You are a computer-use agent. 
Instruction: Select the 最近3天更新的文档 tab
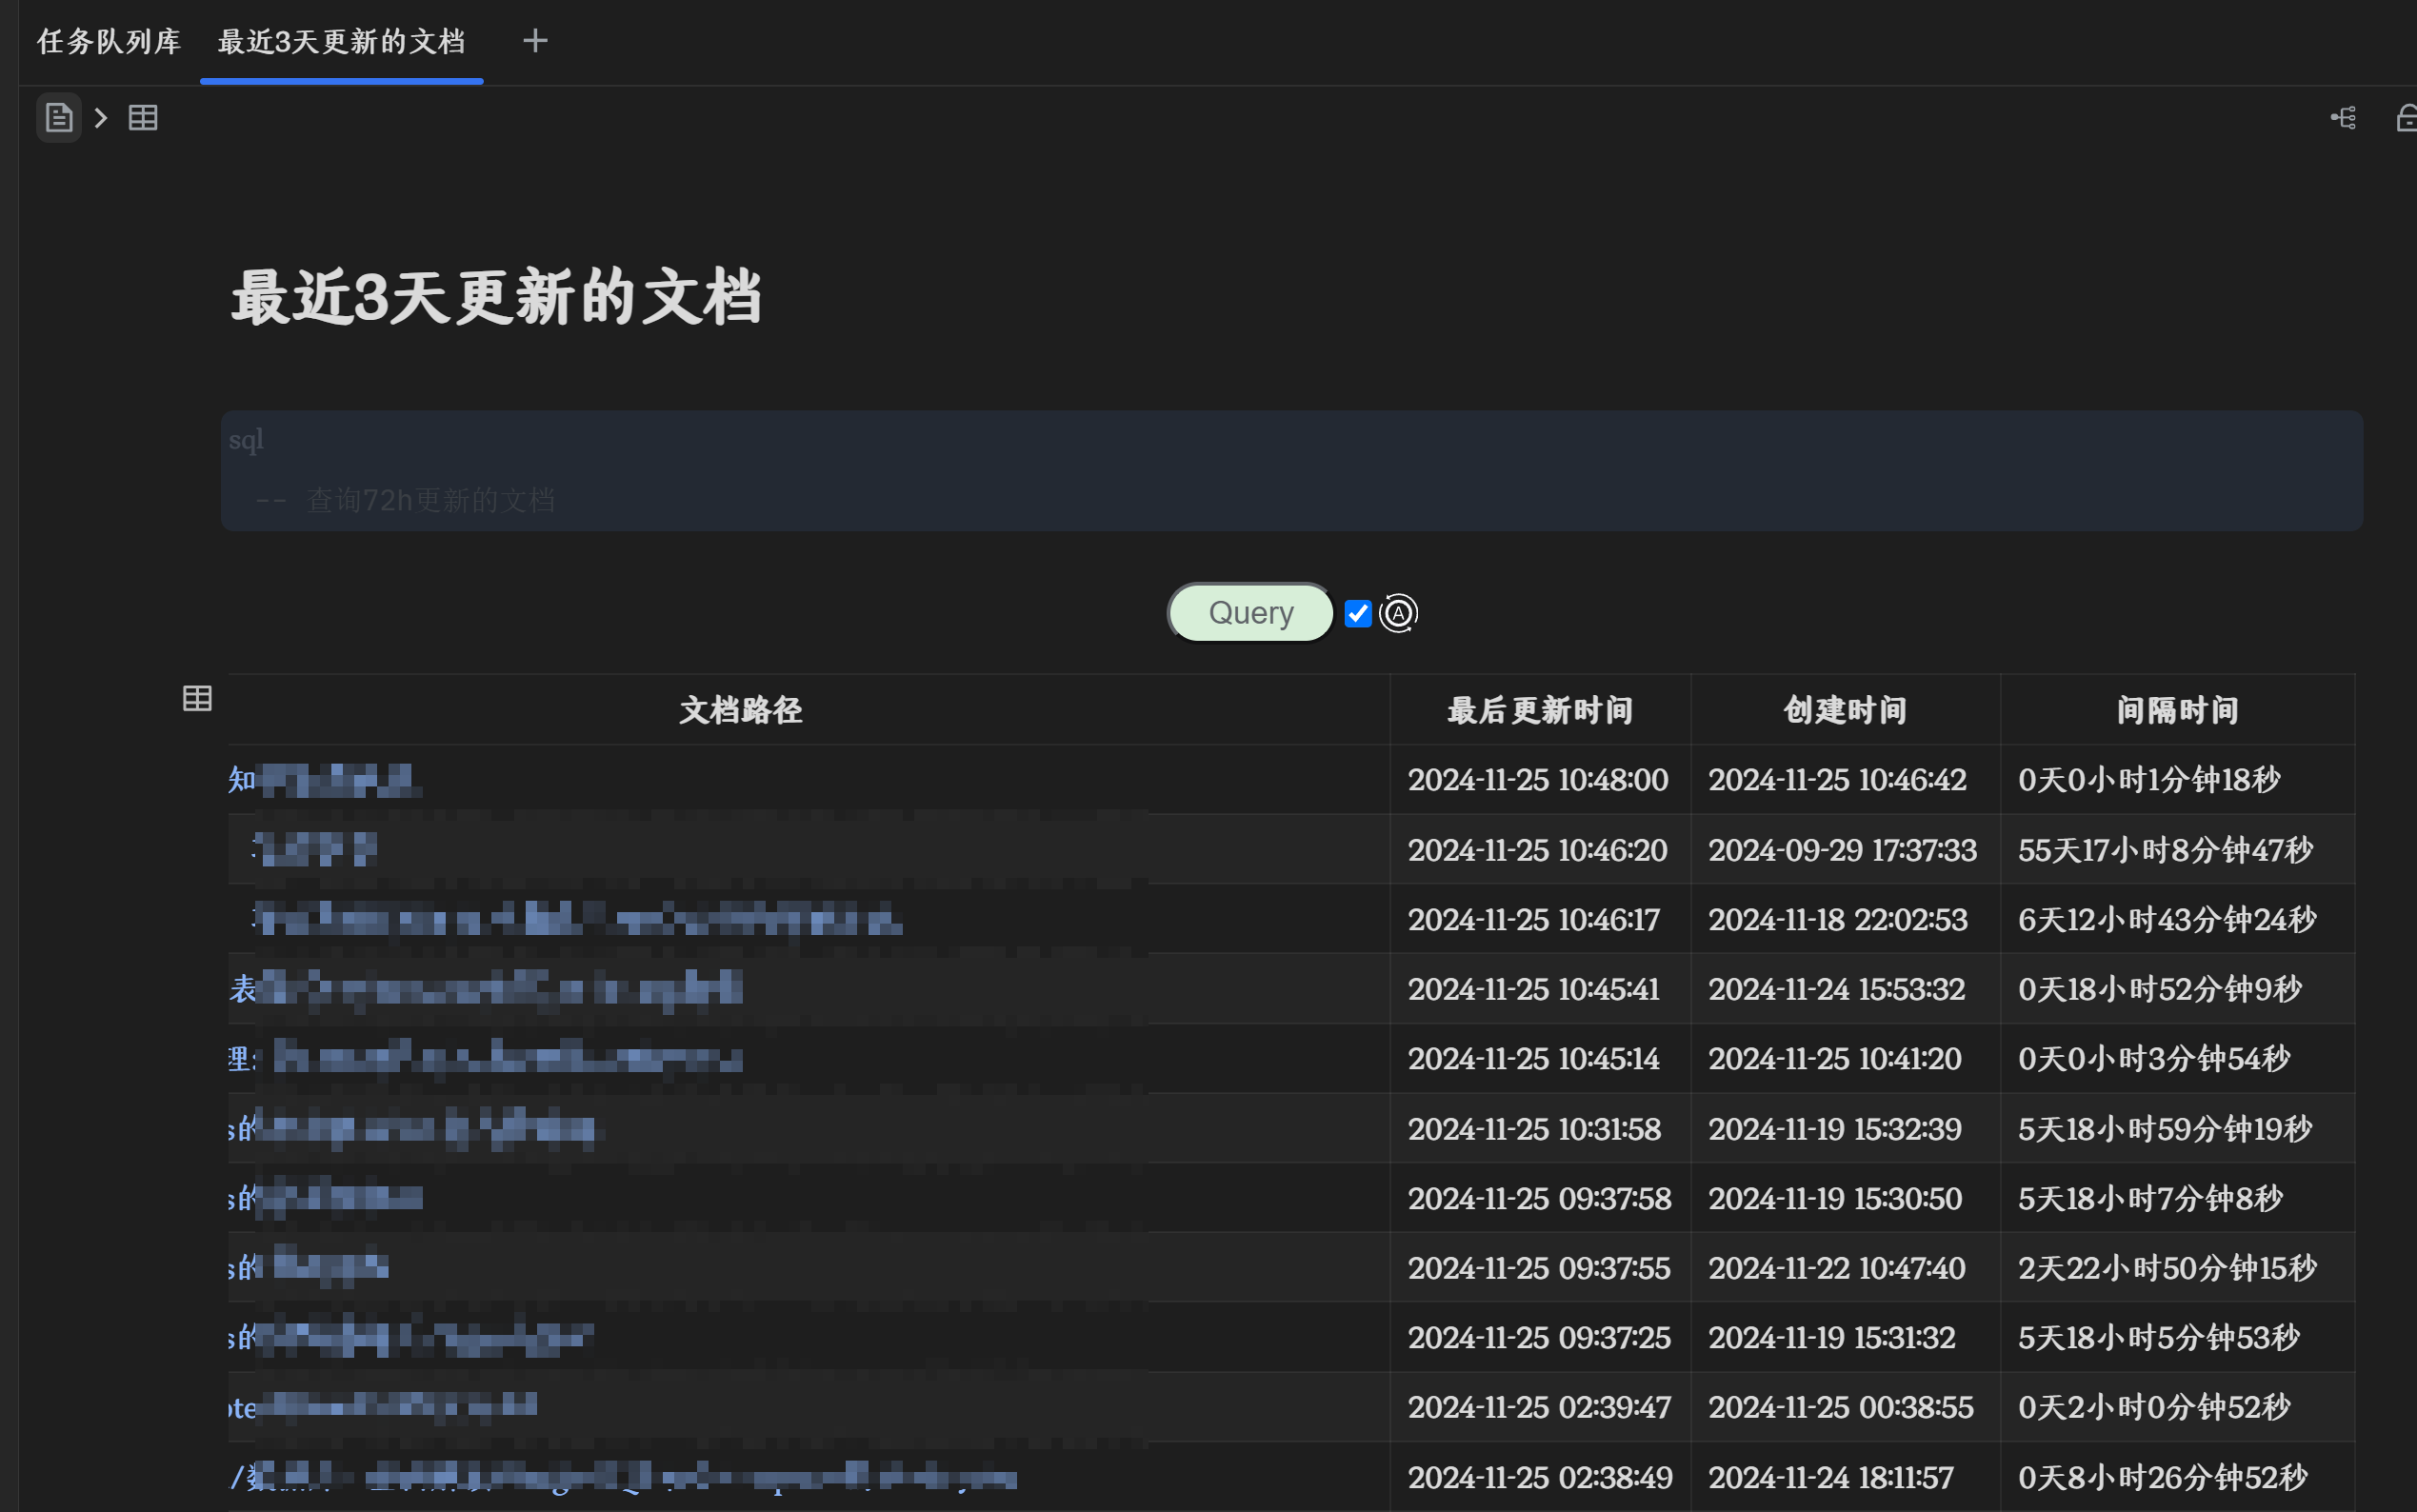click(x=341, y=41)
